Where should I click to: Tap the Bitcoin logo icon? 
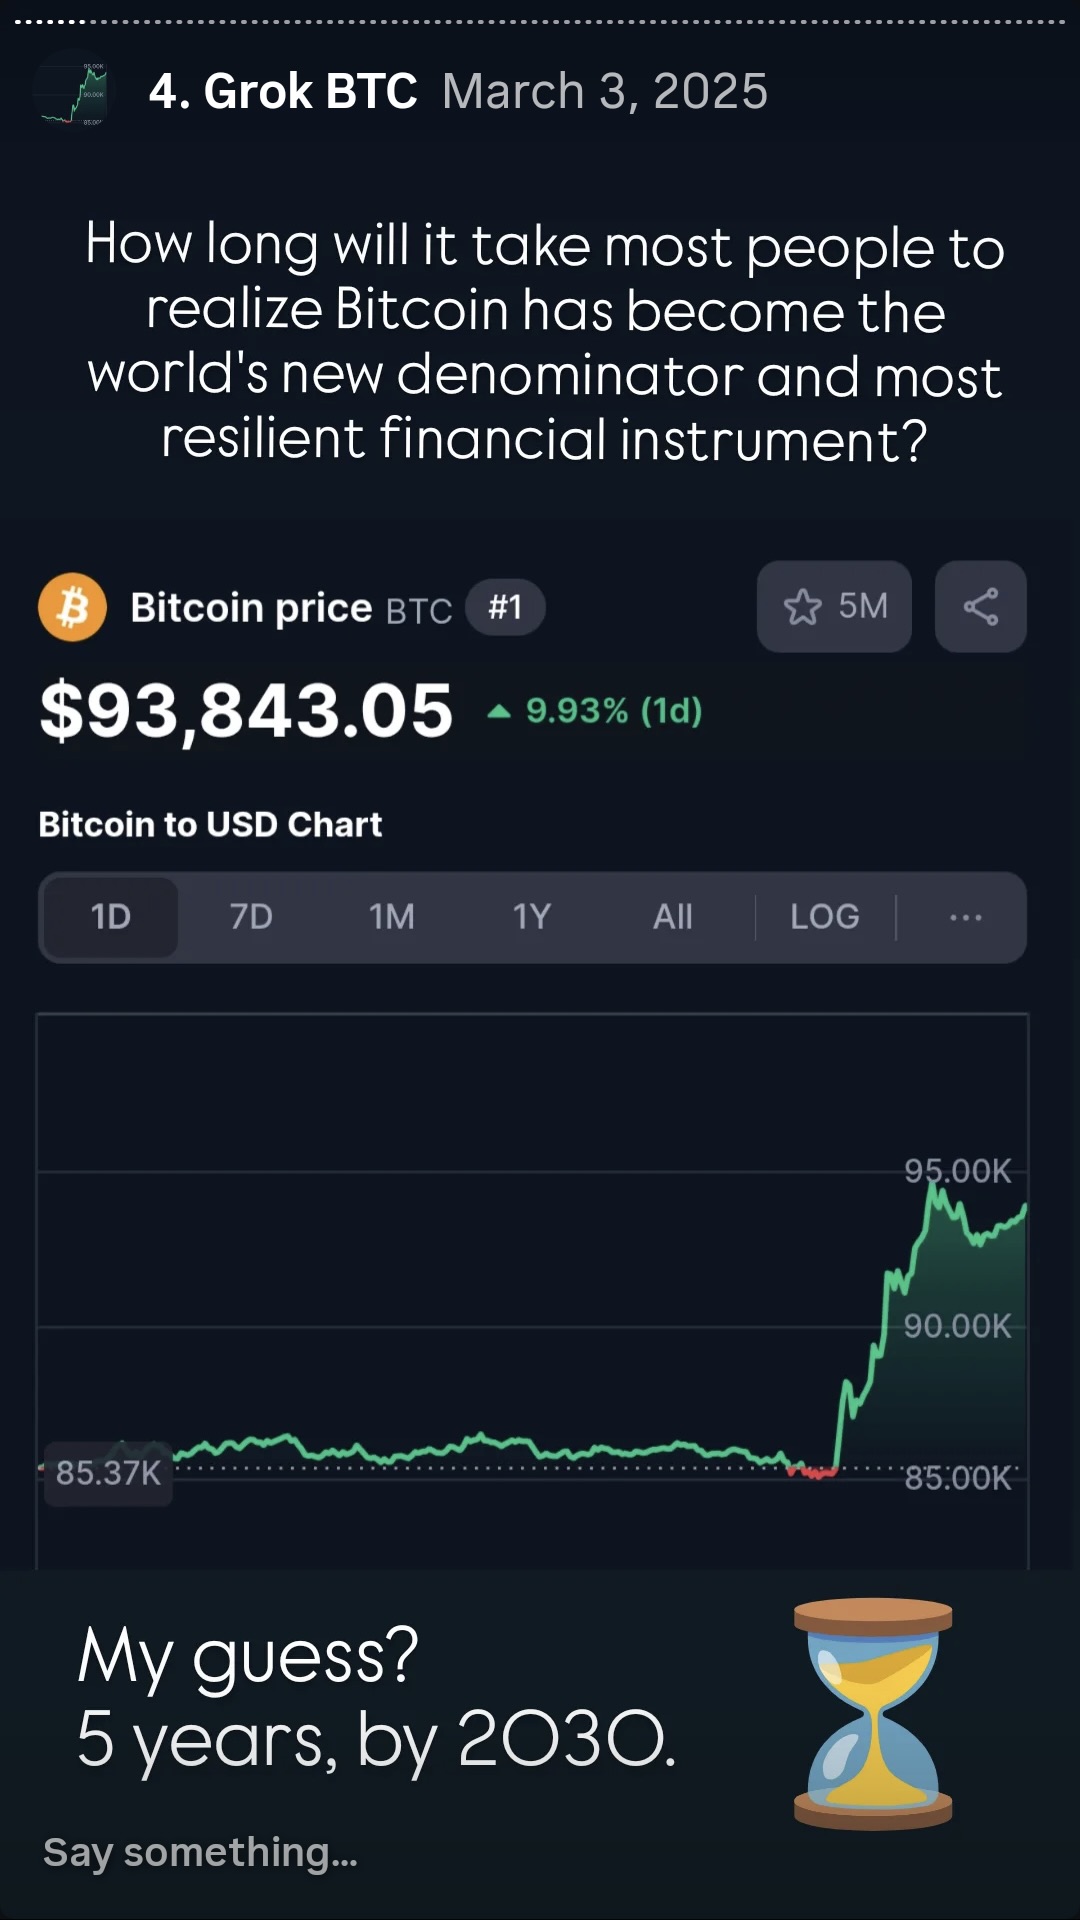pyautogui.click(x=72, y=607)
